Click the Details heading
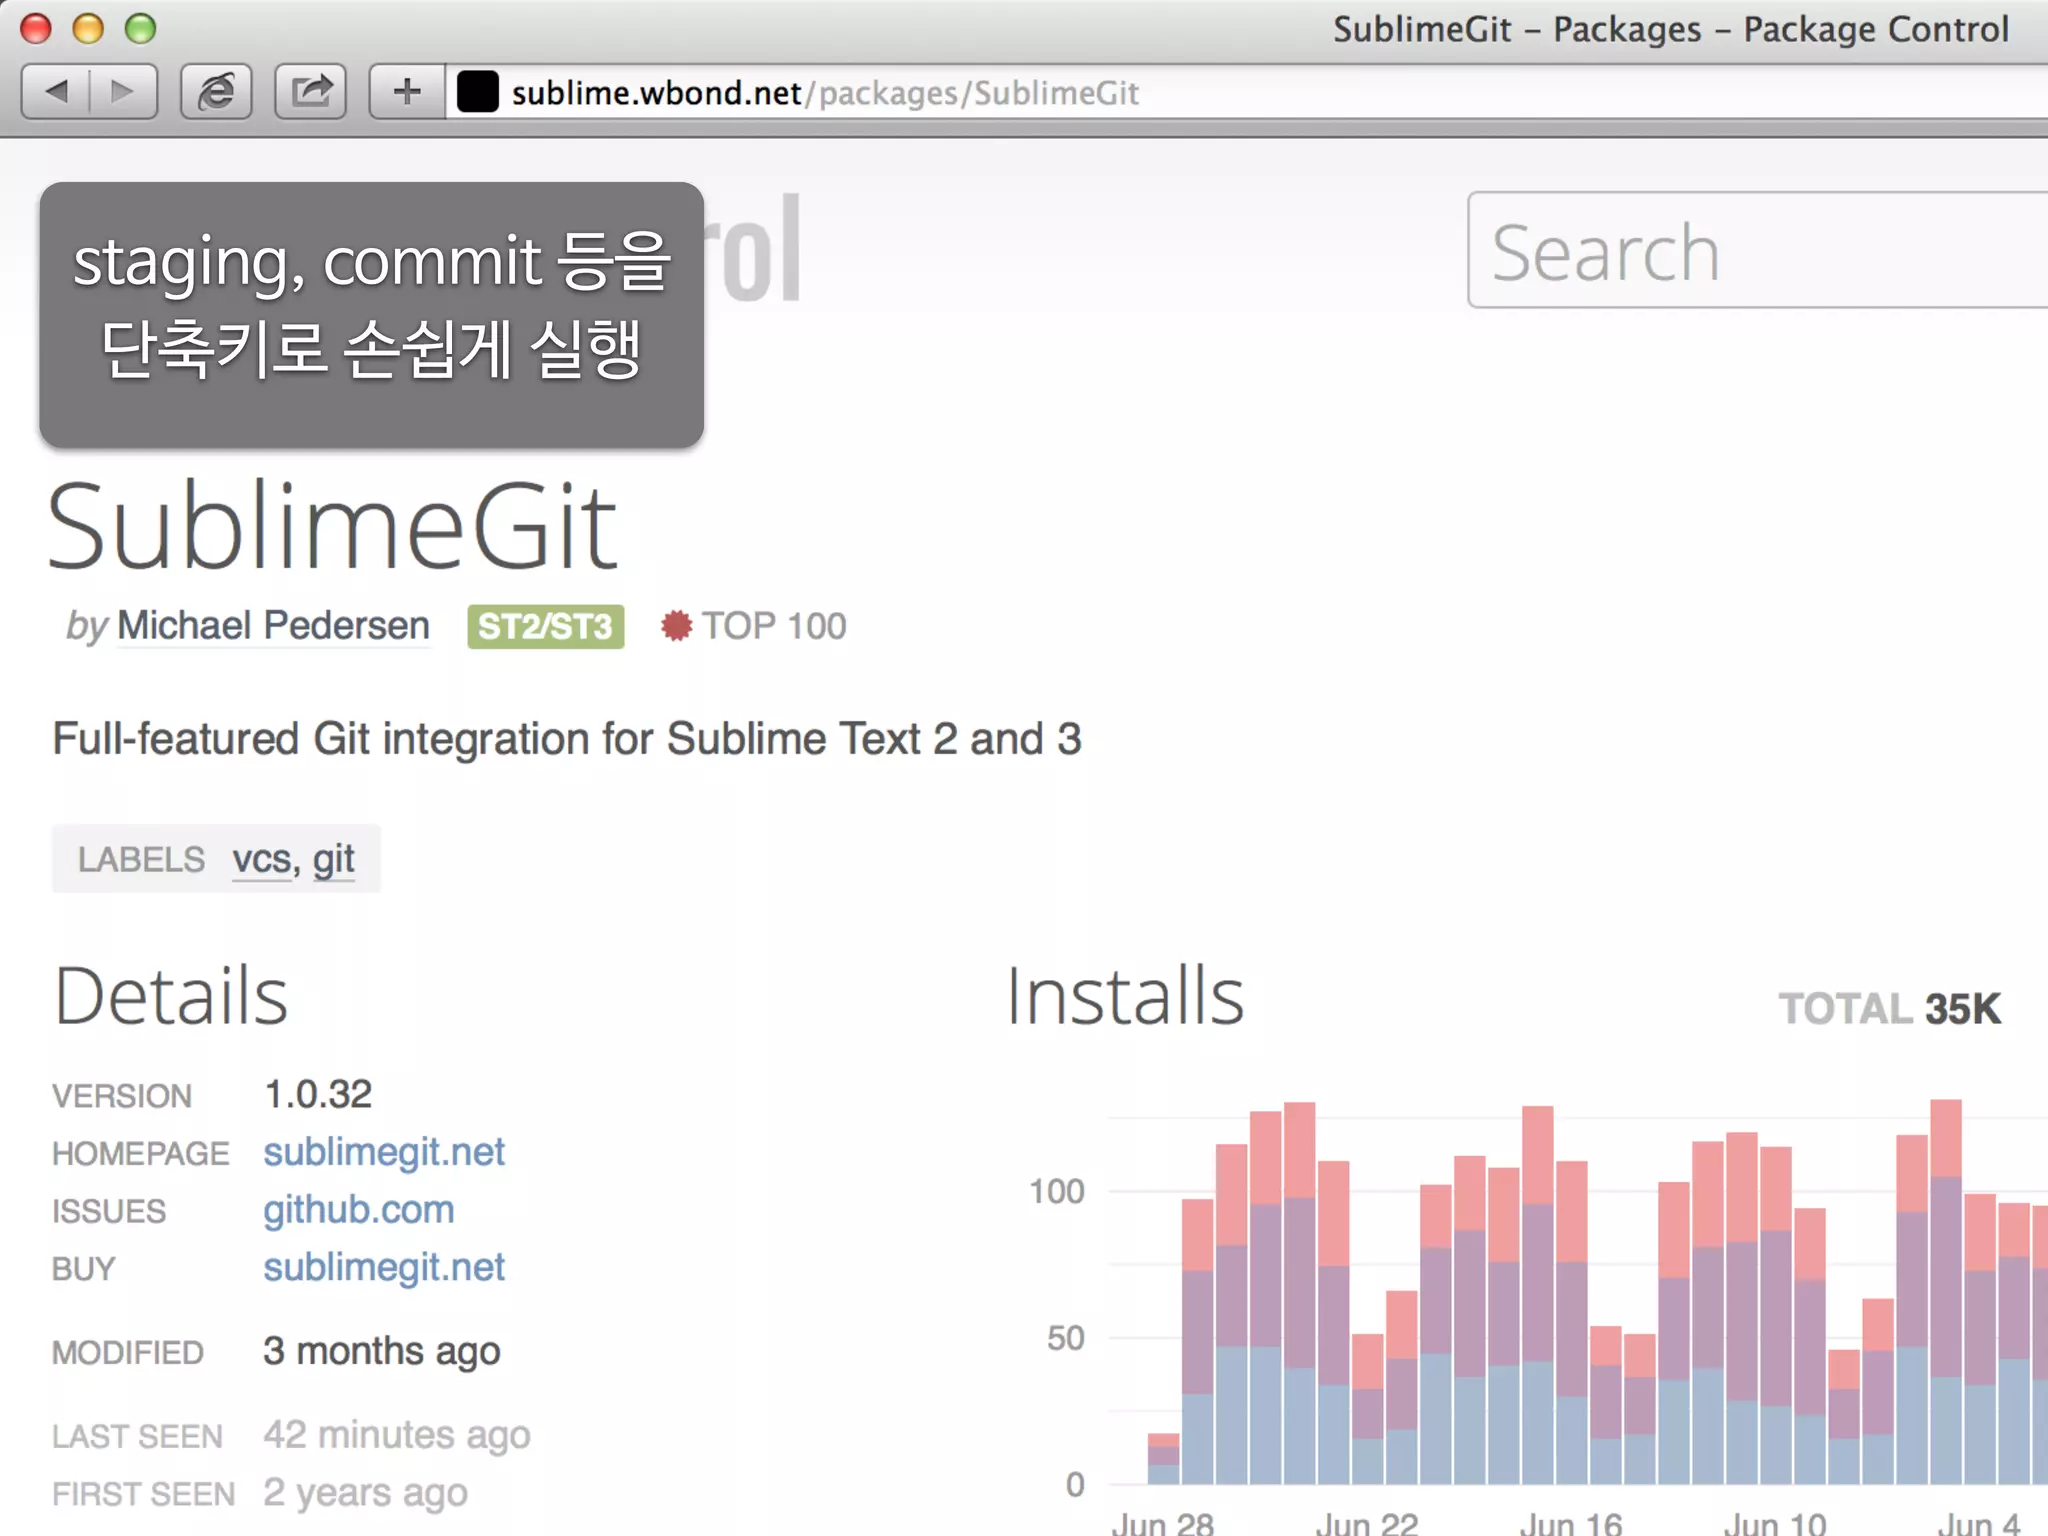This screenshot has height=1536, width=2048. (x=171, y=996)
